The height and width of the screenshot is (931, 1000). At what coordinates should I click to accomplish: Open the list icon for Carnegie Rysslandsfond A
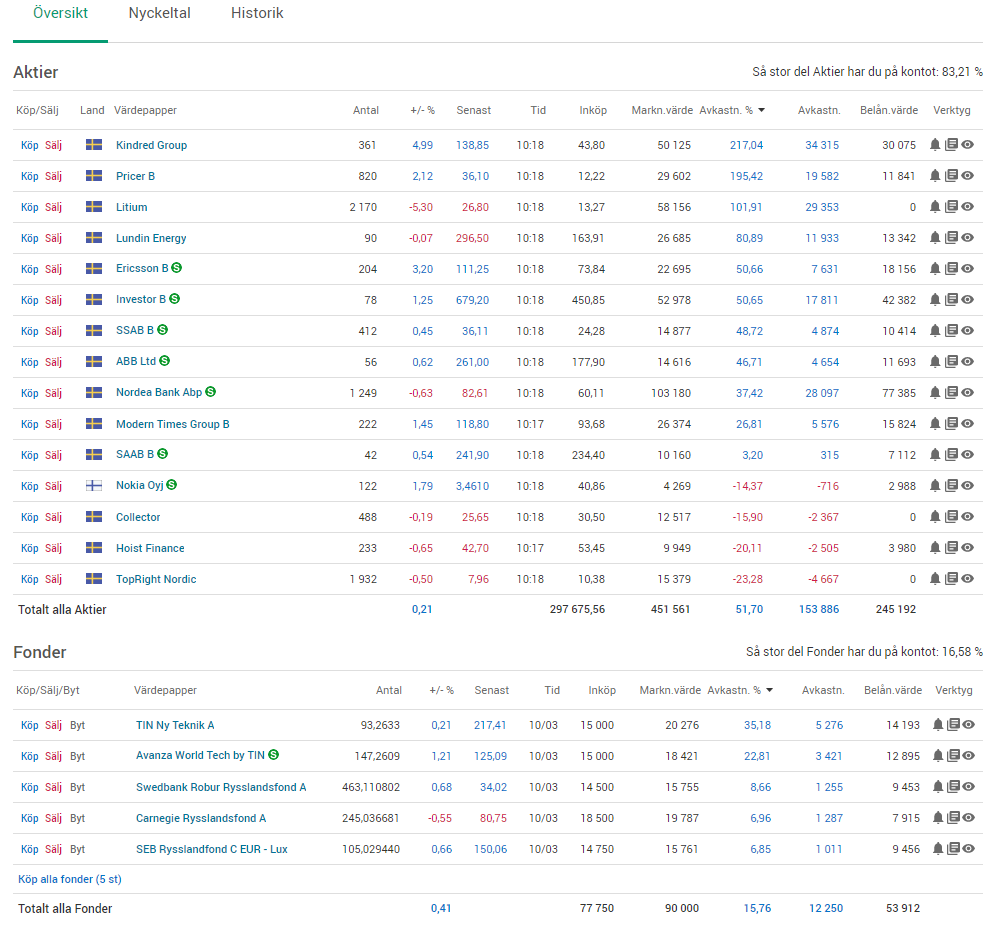tap(953, 817)
